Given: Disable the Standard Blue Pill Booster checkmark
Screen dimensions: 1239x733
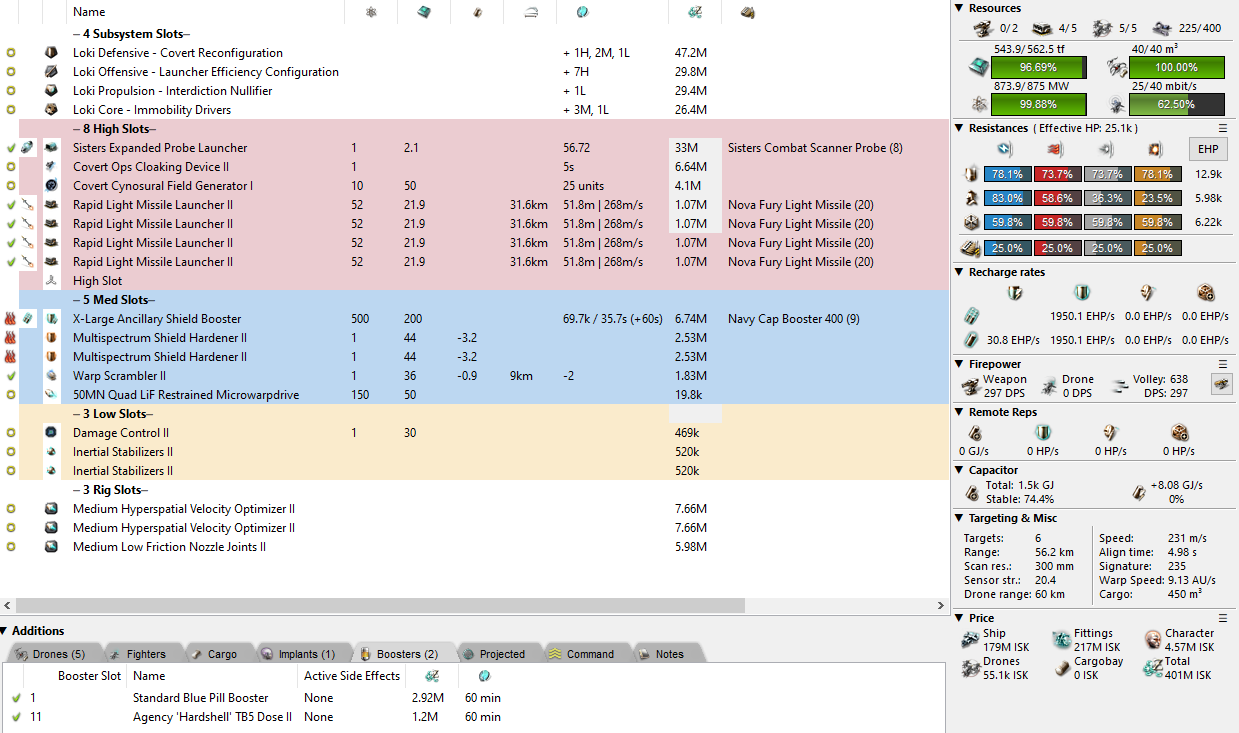Looking at the screenshot, I should (16, 698).
